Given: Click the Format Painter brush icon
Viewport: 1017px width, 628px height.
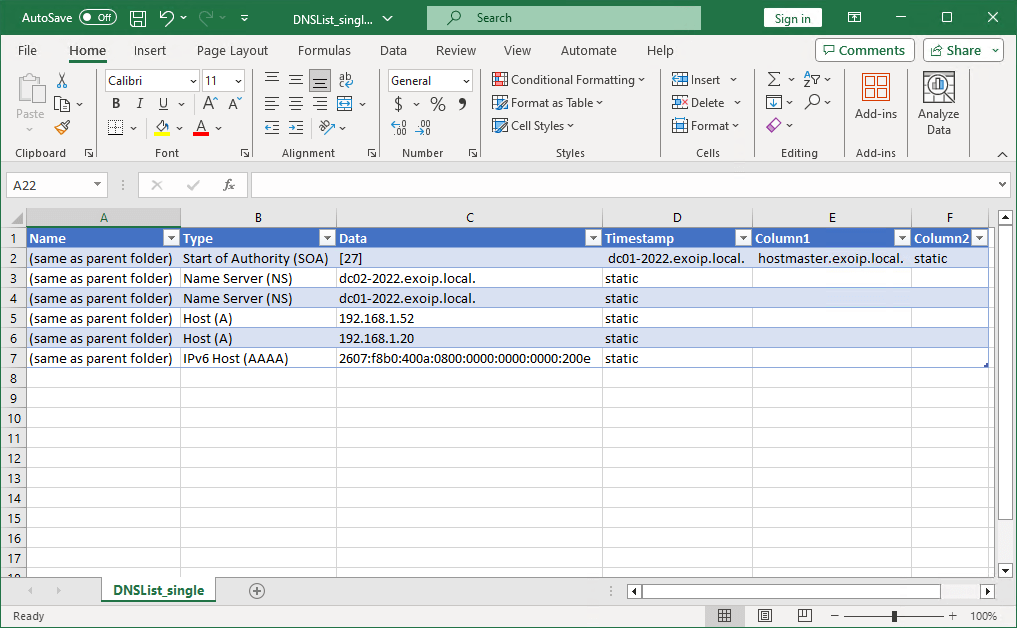Looking at the screenshot, I should (x=62, y=127).
